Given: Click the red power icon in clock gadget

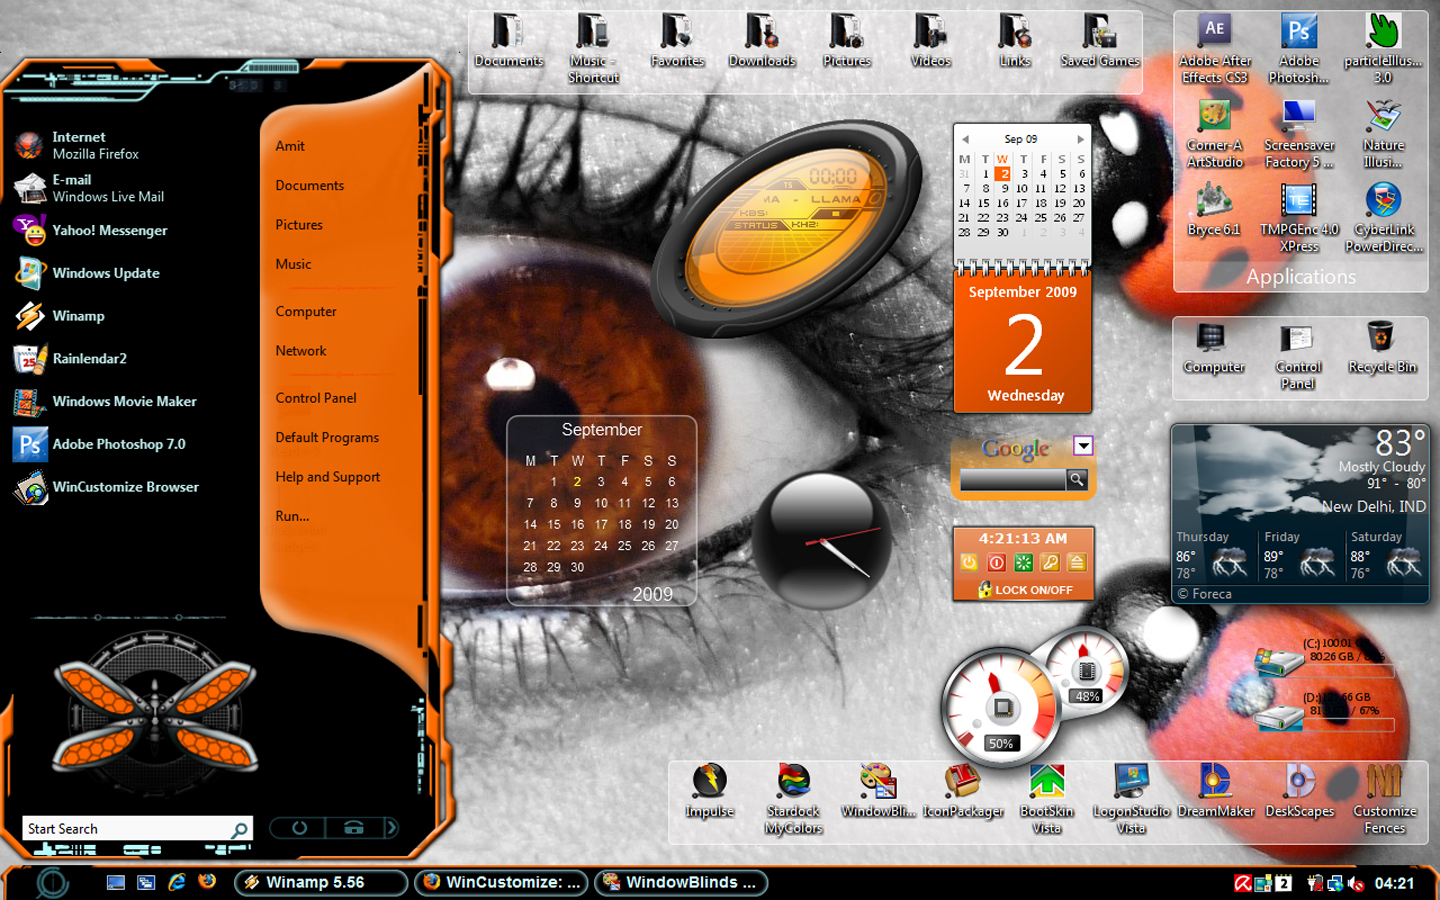Looking at the screenshot, I should [x=996, y=563].
